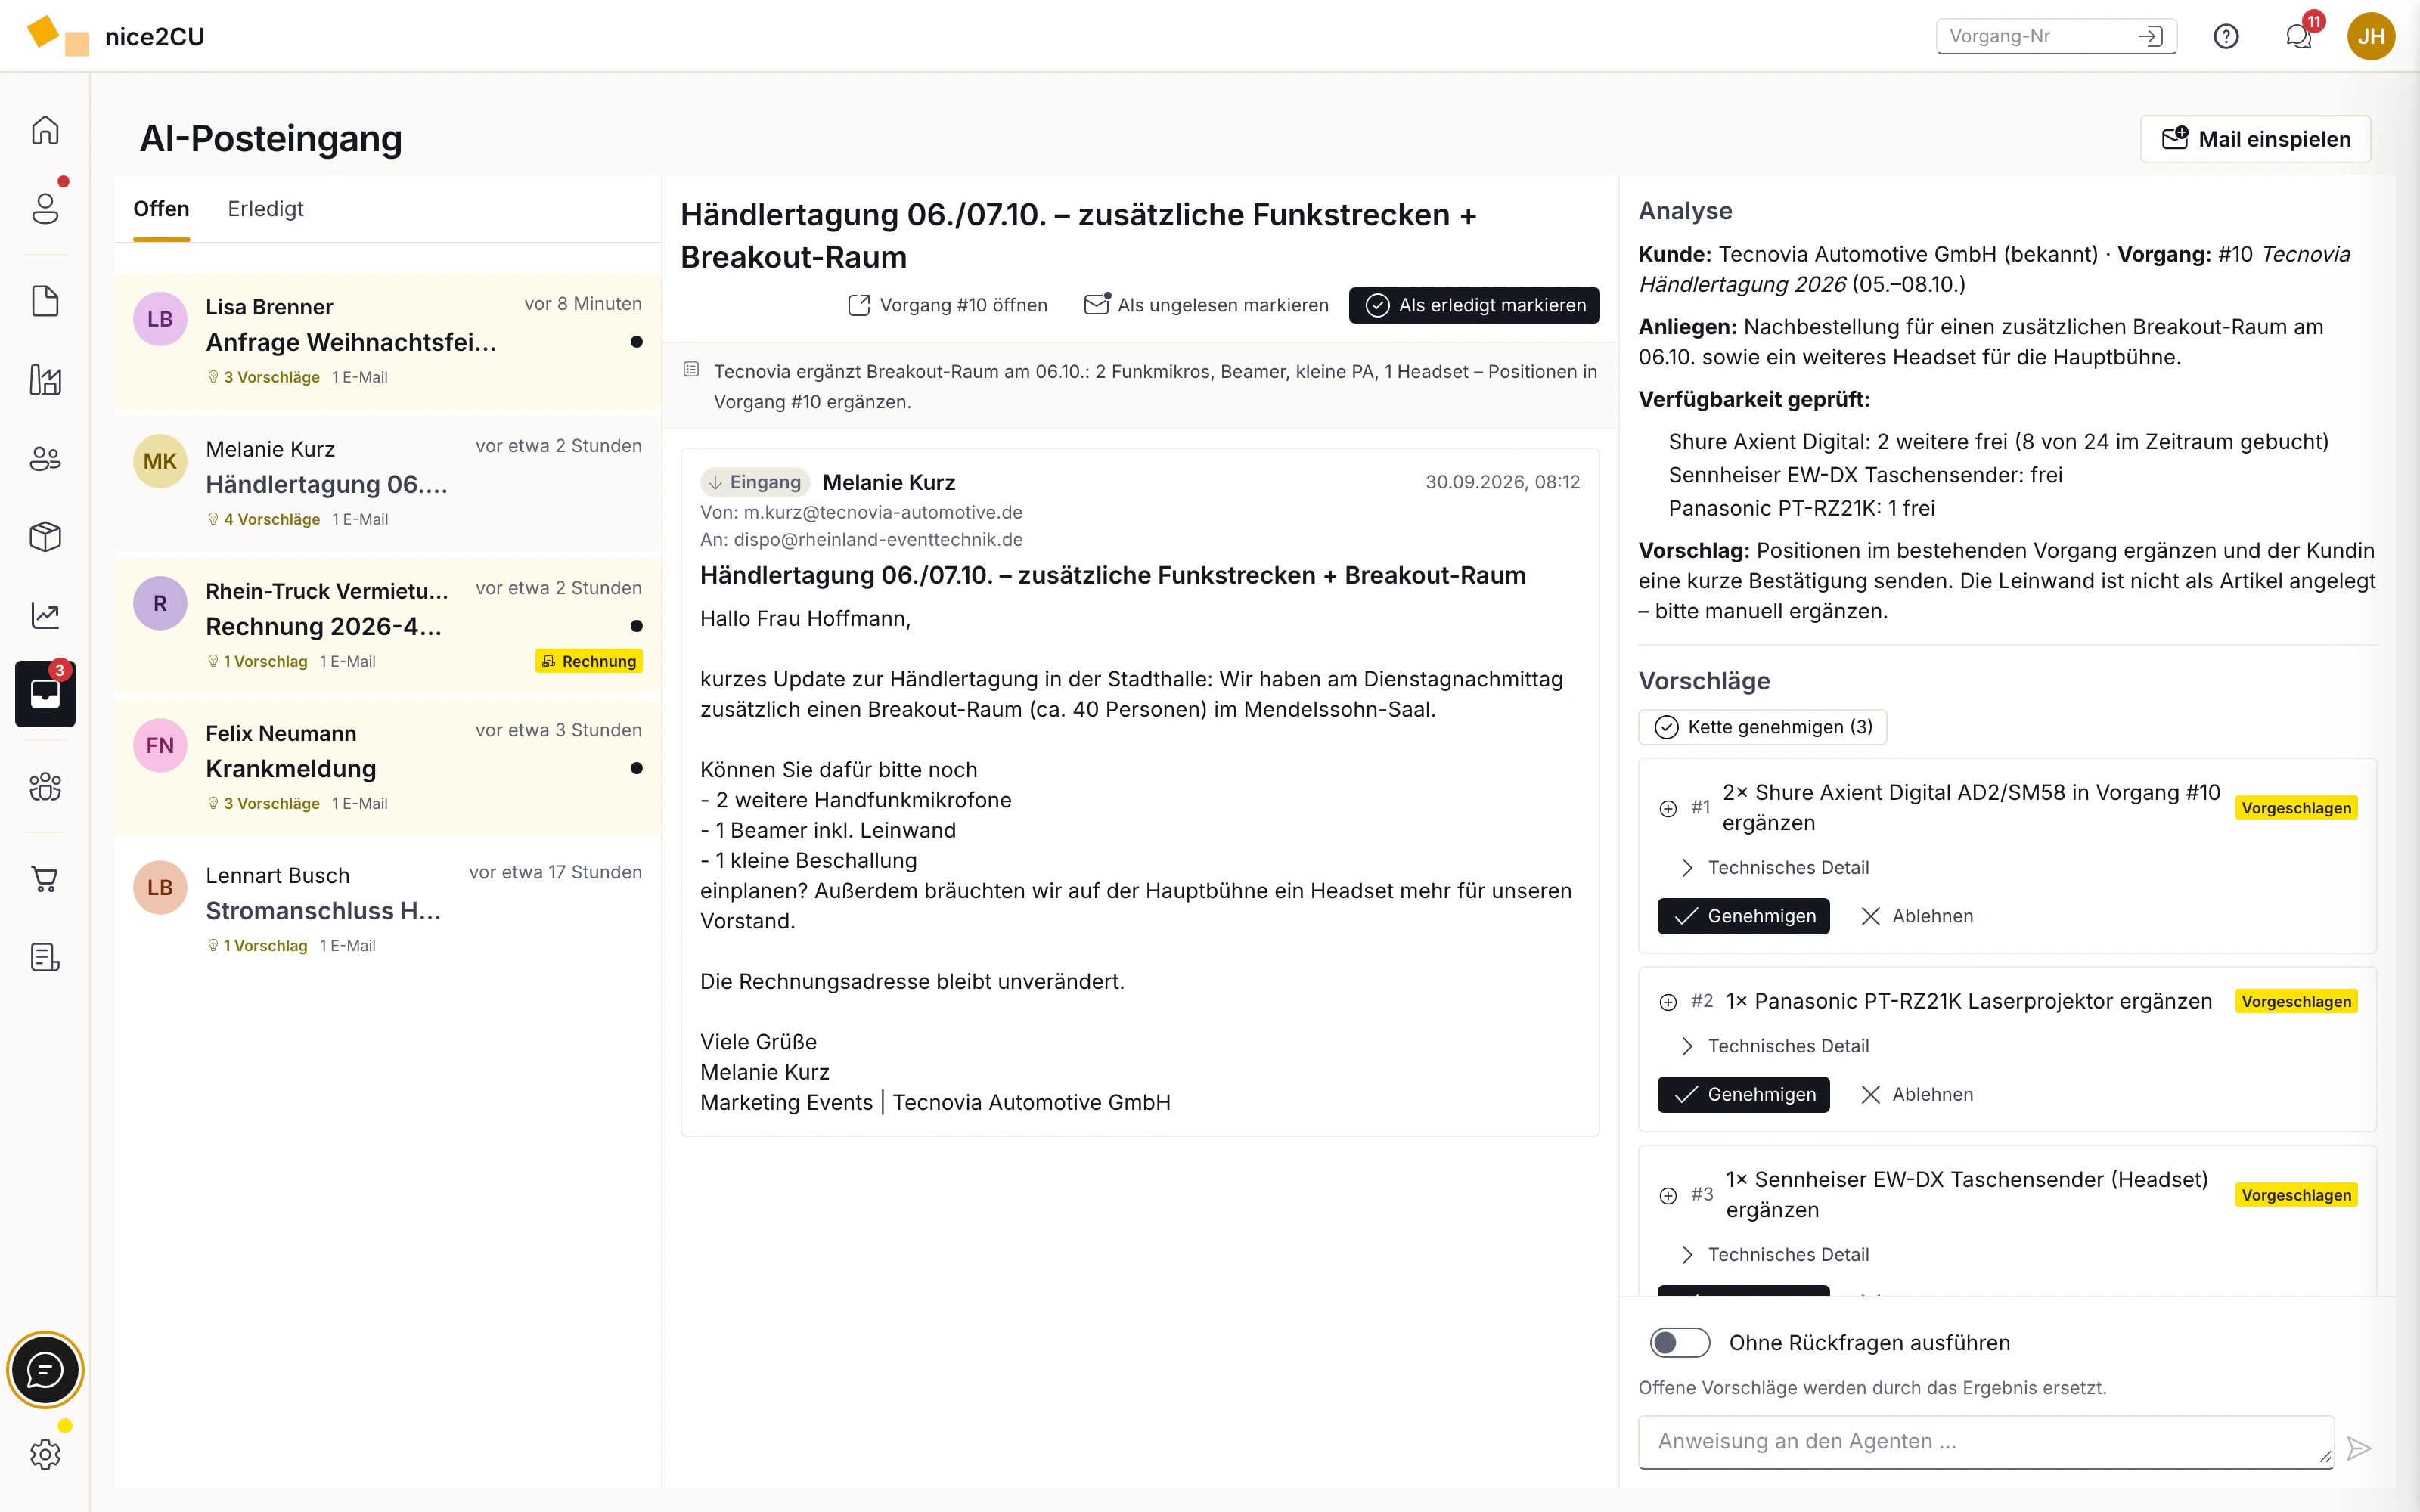Image resolution: width=2420 pixels, height=1512 pixels.
Task: Click the nice2CU logo
Action: tap(116, 37)
